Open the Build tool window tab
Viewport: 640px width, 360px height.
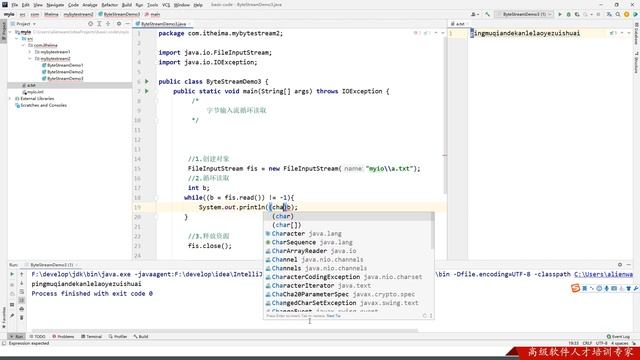pos(141,337)
